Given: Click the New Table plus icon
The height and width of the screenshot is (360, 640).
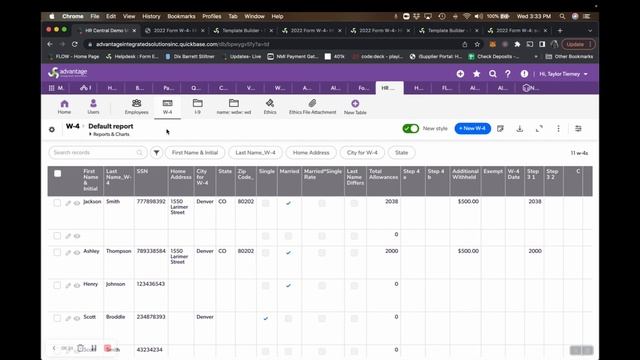Looking at the screenshot, I should tap(355, 104).
